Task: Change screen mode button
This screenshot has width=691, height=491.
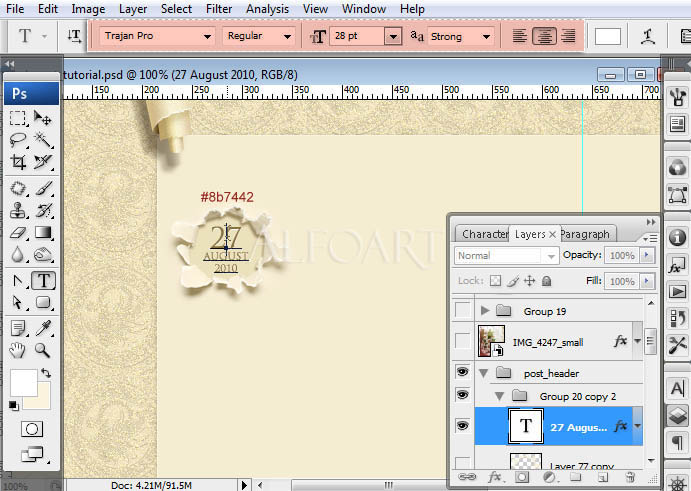Action: point(32,454)
